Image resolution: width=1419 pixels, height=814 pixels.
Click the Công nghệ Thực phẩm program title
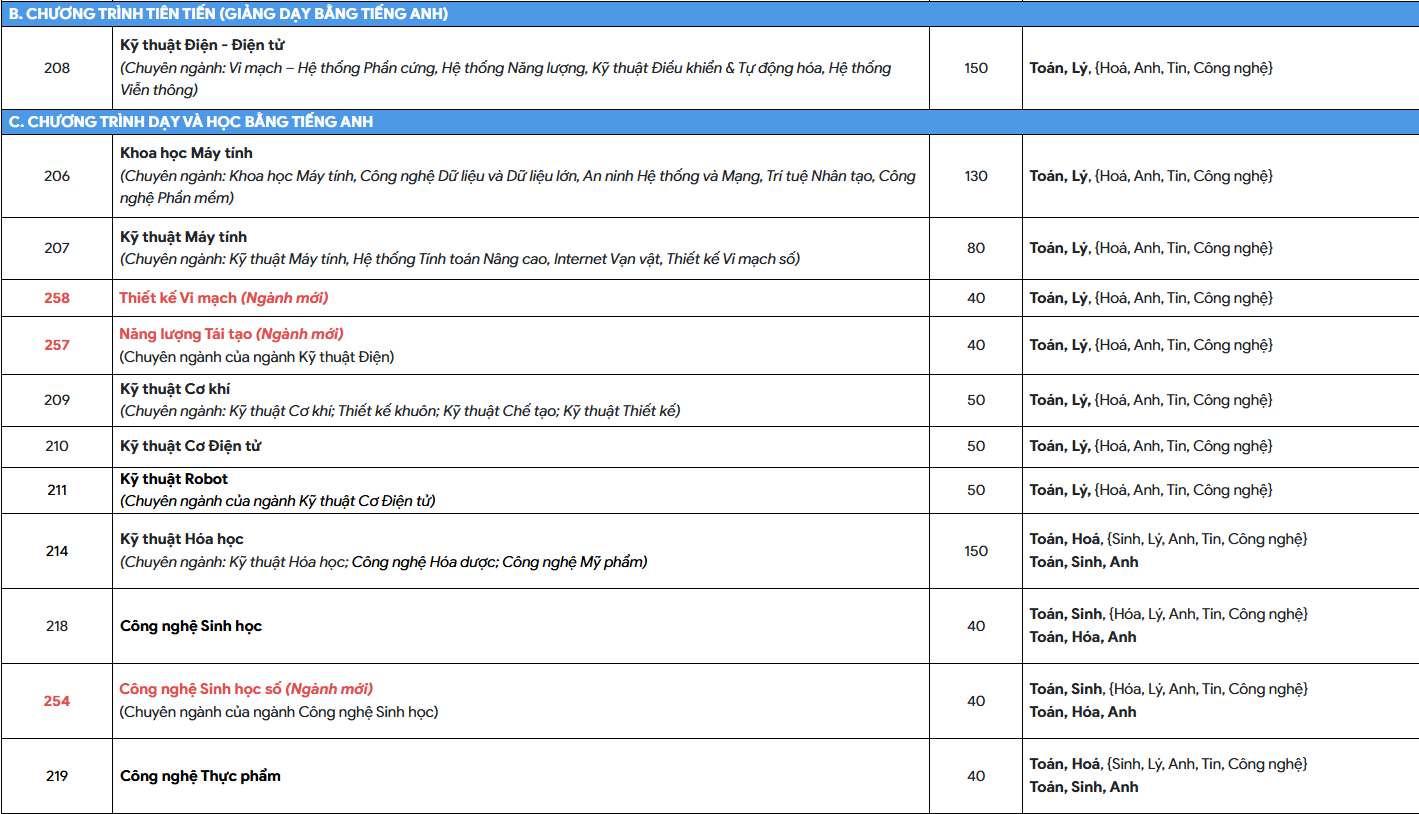200,776
